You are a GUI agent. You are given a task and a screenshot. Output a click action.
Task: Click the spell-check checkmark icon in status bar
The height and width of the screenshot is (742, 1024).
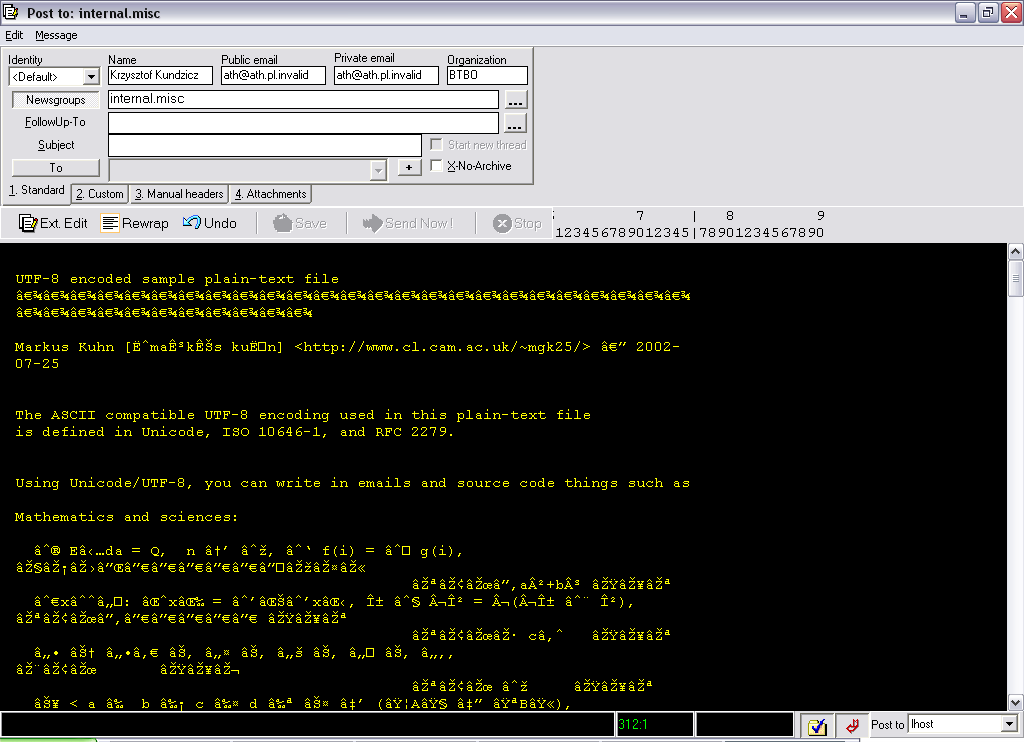click(817, 726)
